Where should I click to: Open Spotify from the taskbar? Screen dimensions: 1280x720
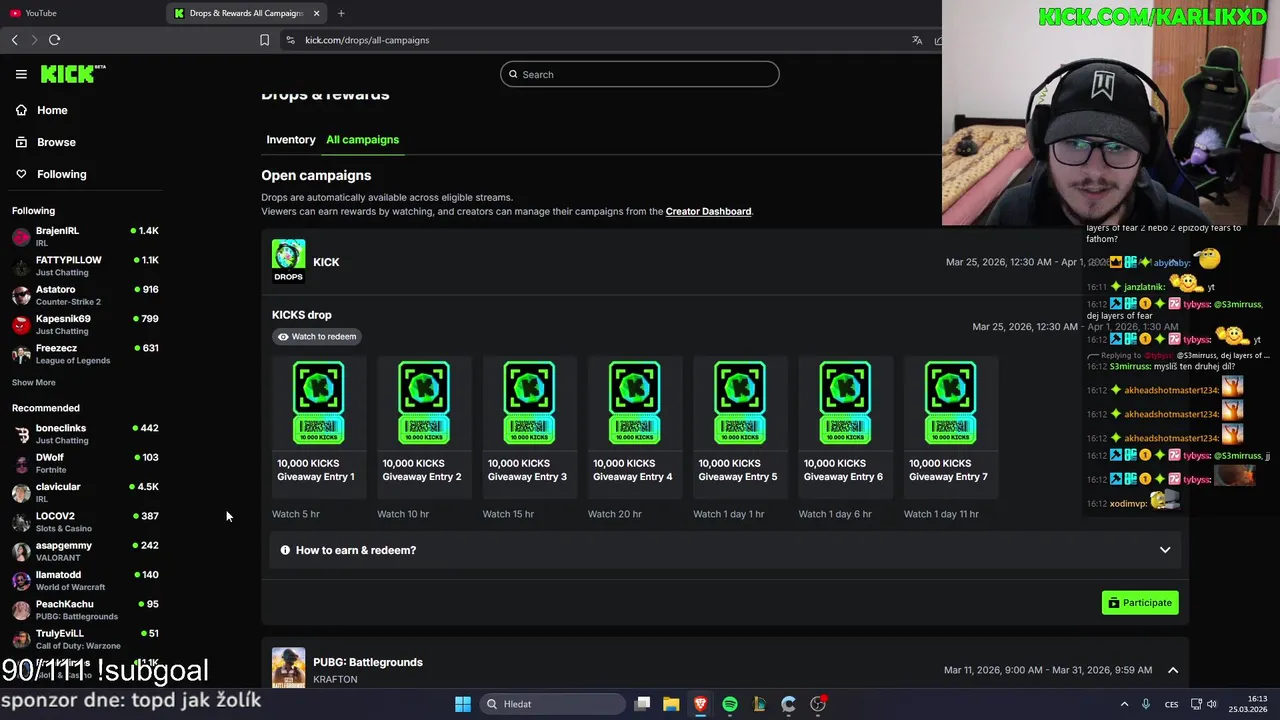point(730,704)
